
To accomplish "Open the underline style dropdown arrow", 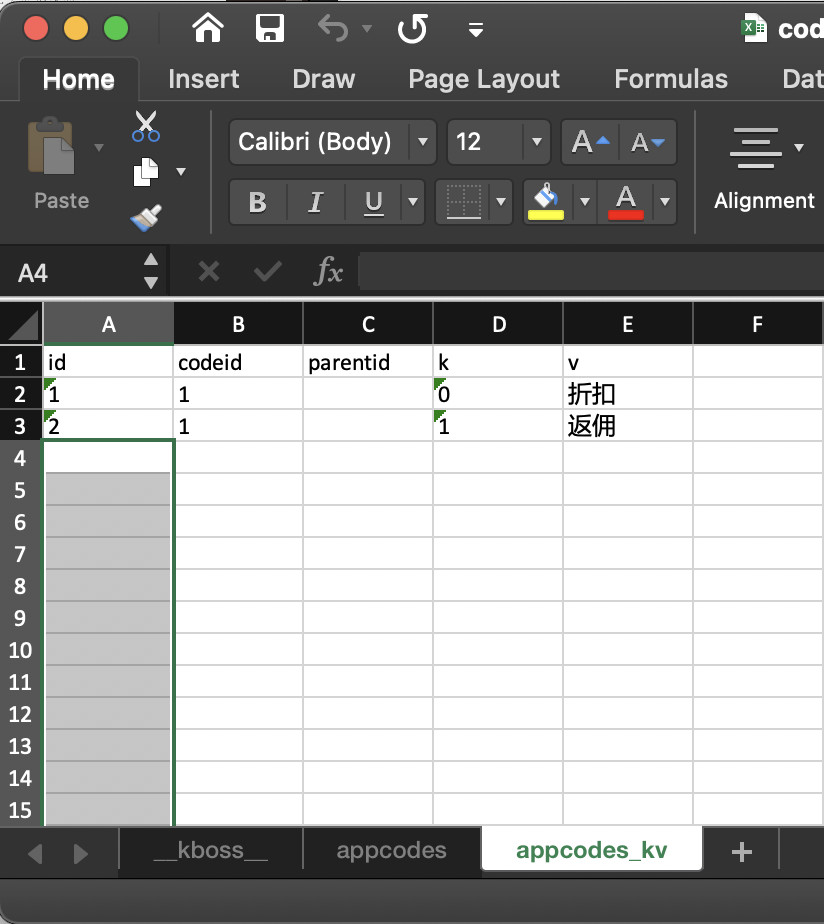I will tap(413, 203).
